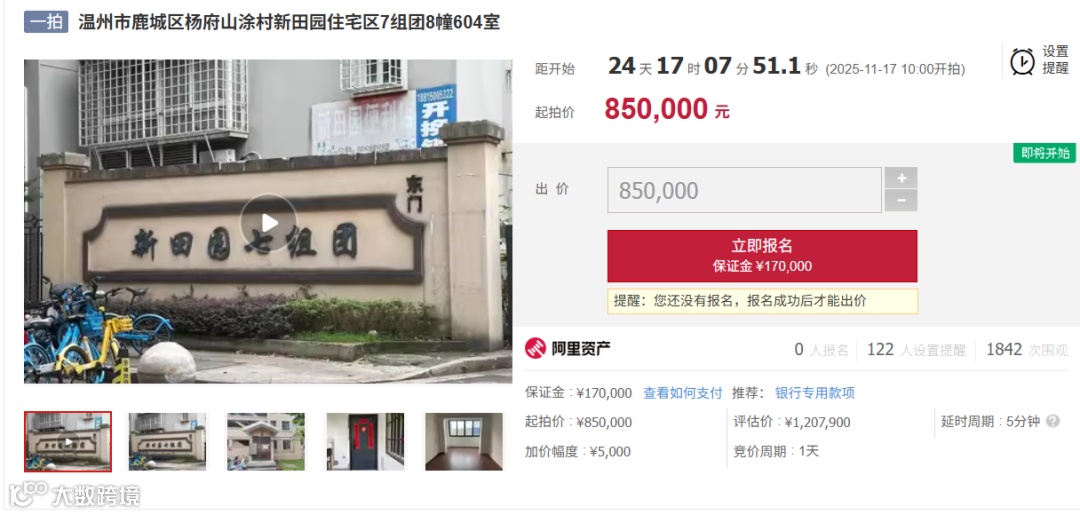This screenshot has width=1080, height=515.
Task: Increase bid with the plus stepper
Action: point(901,178)
